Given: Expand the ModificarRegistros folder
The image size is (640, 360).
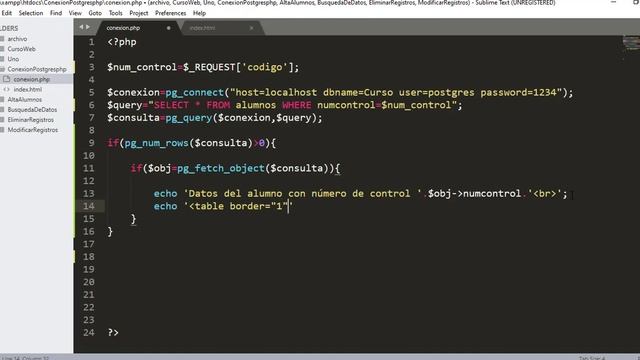Looking at the screenshot, I should tap(33, 130).
